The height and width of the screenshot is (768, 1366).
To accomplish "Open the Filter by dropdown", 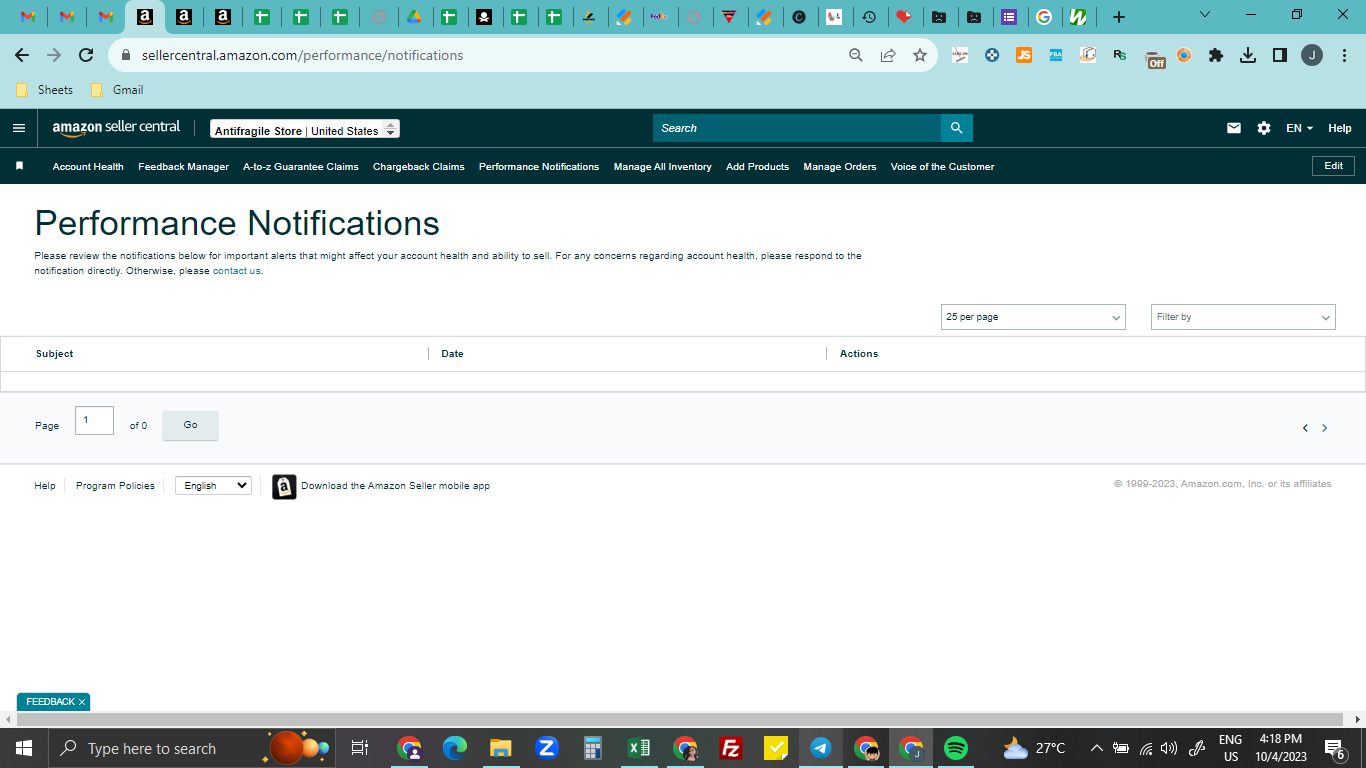I will (x=1243, y=317).
